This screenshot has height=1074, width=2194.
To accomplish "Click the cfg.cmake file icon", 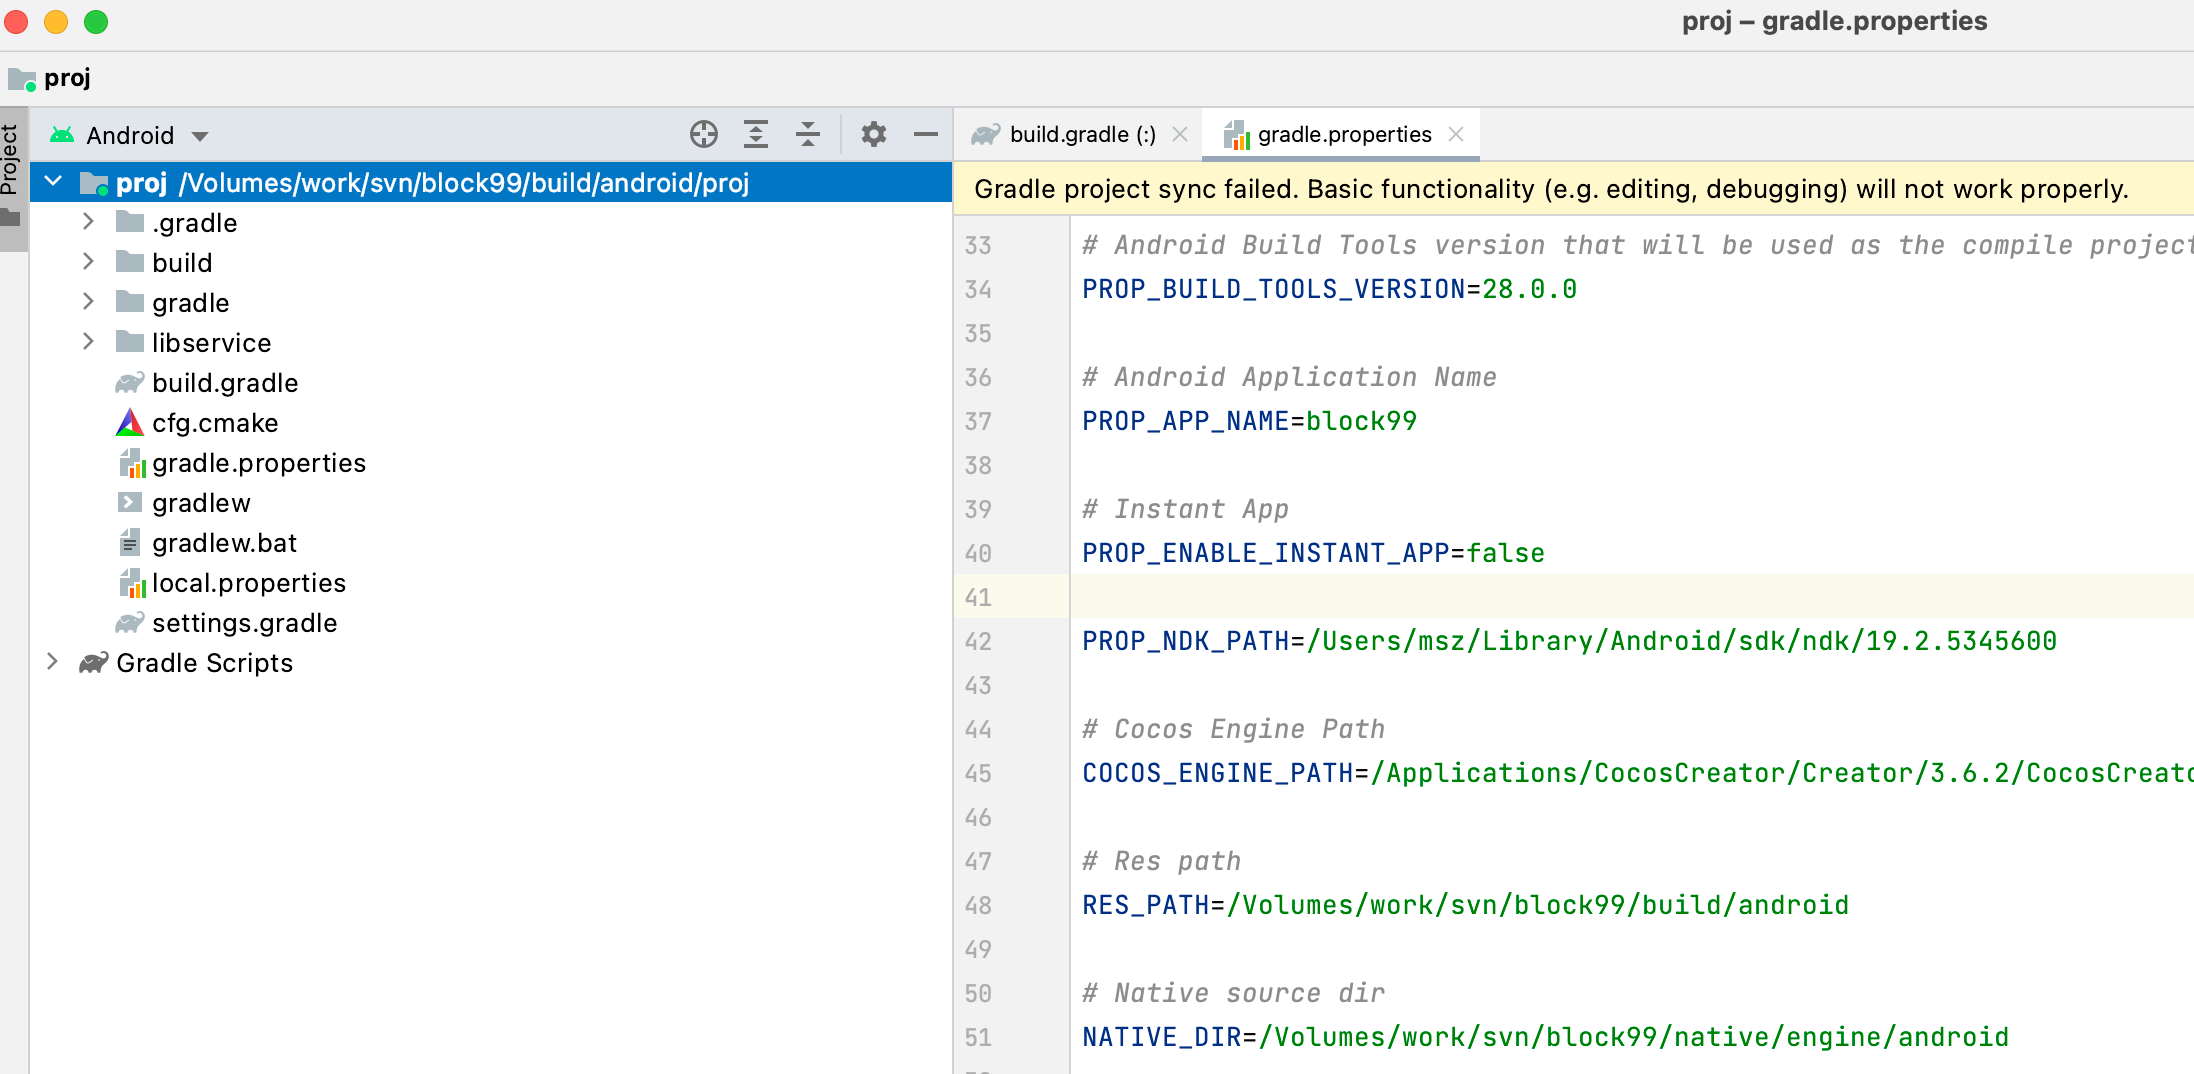I will [x=130, y=423].
